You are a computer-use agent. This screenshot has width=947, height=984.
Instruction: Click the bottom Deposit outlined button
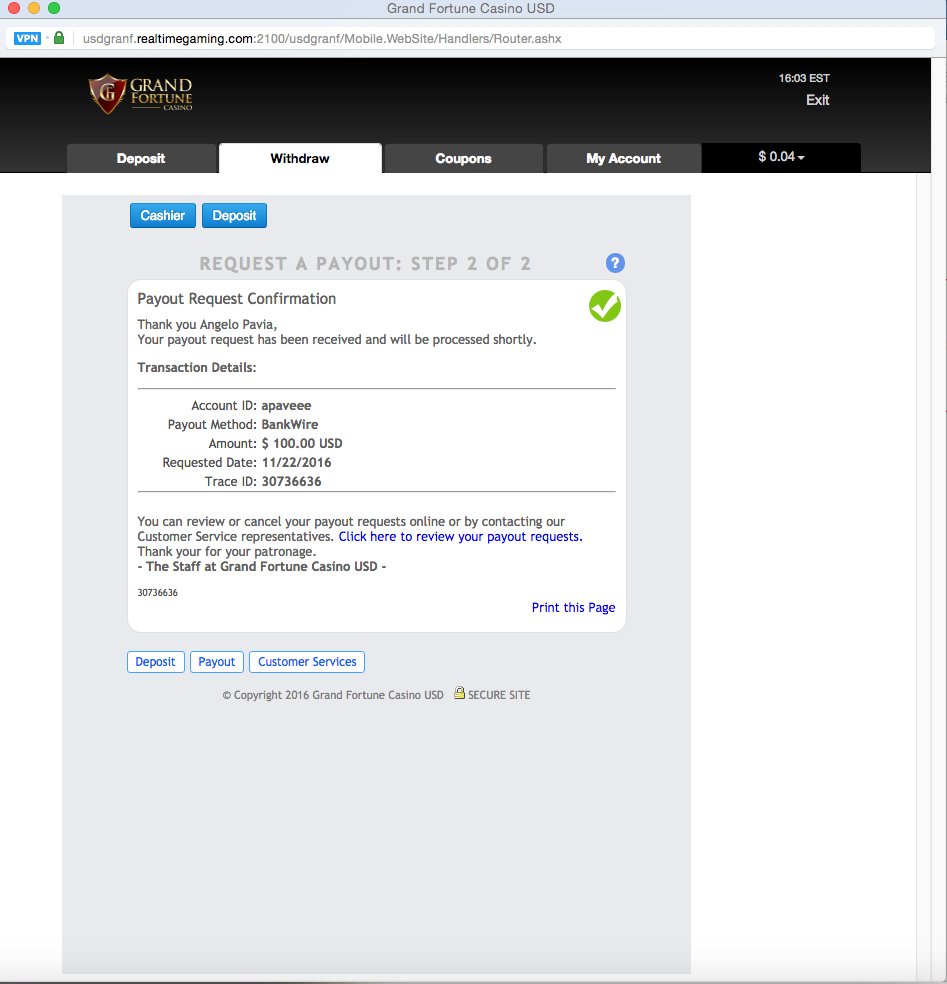(155, 662)
